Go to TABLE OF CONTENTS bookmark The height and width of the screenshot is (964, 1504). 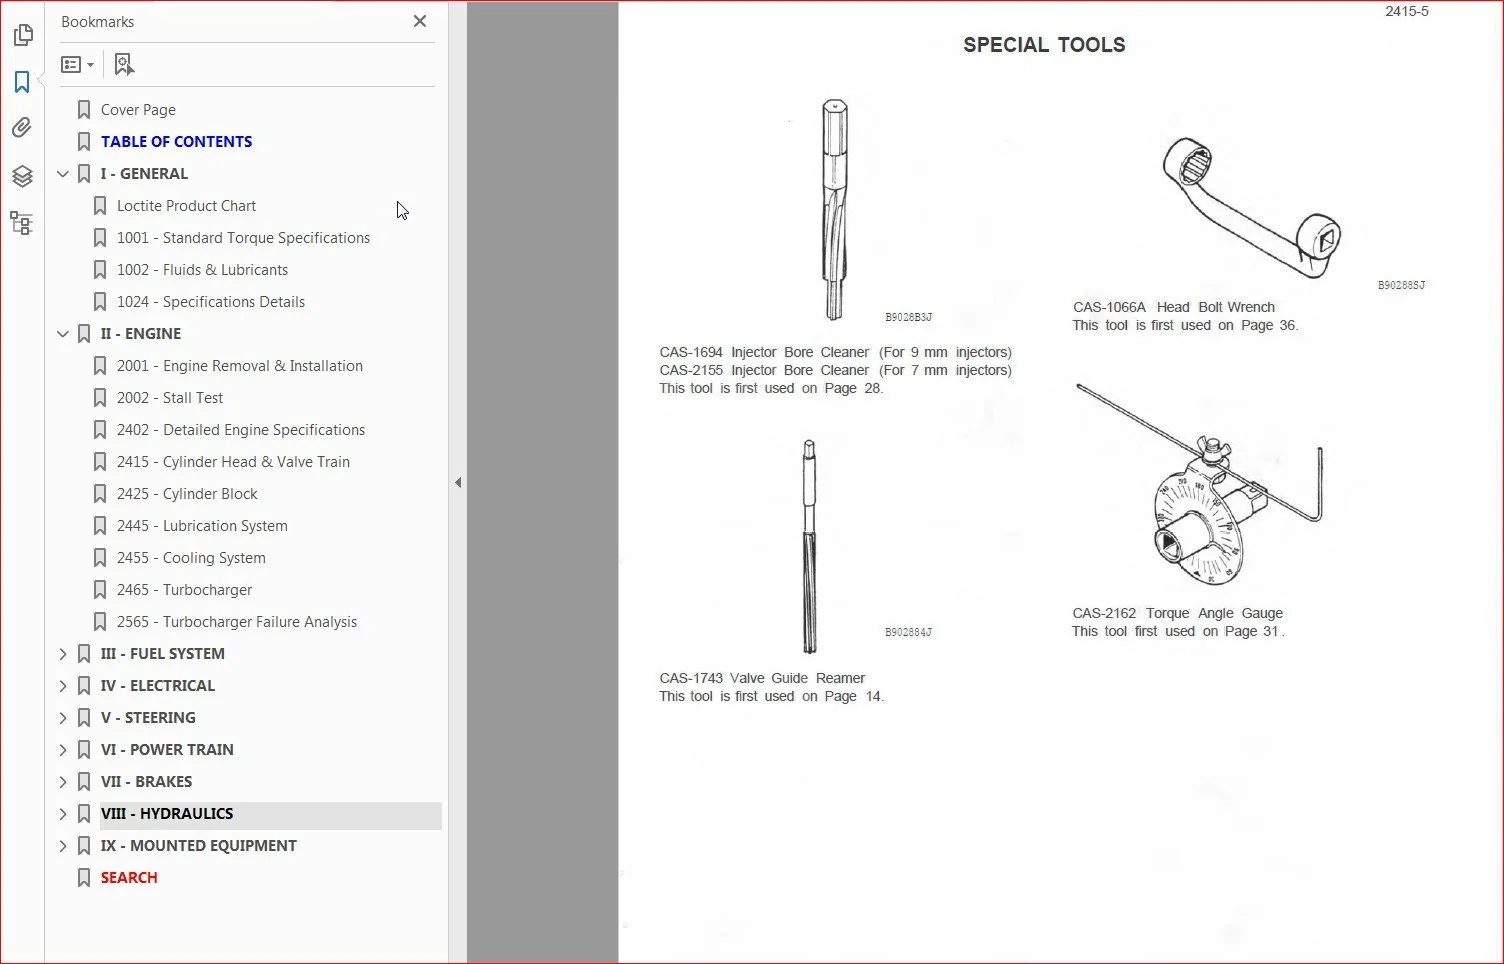coord(176,142)
